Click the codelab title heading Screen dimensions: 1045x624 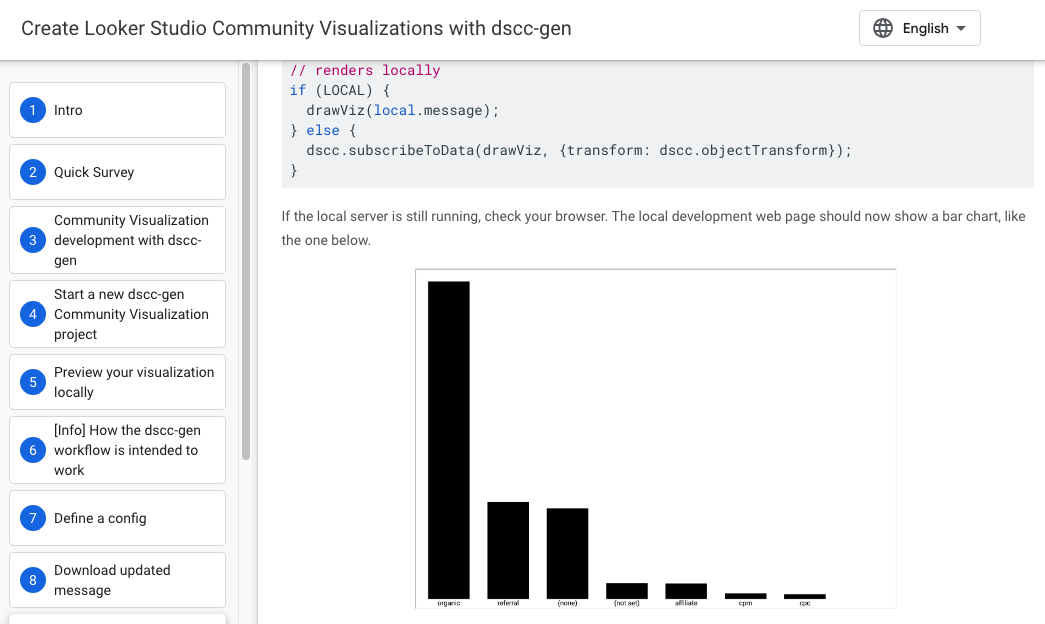coord(296,28)
